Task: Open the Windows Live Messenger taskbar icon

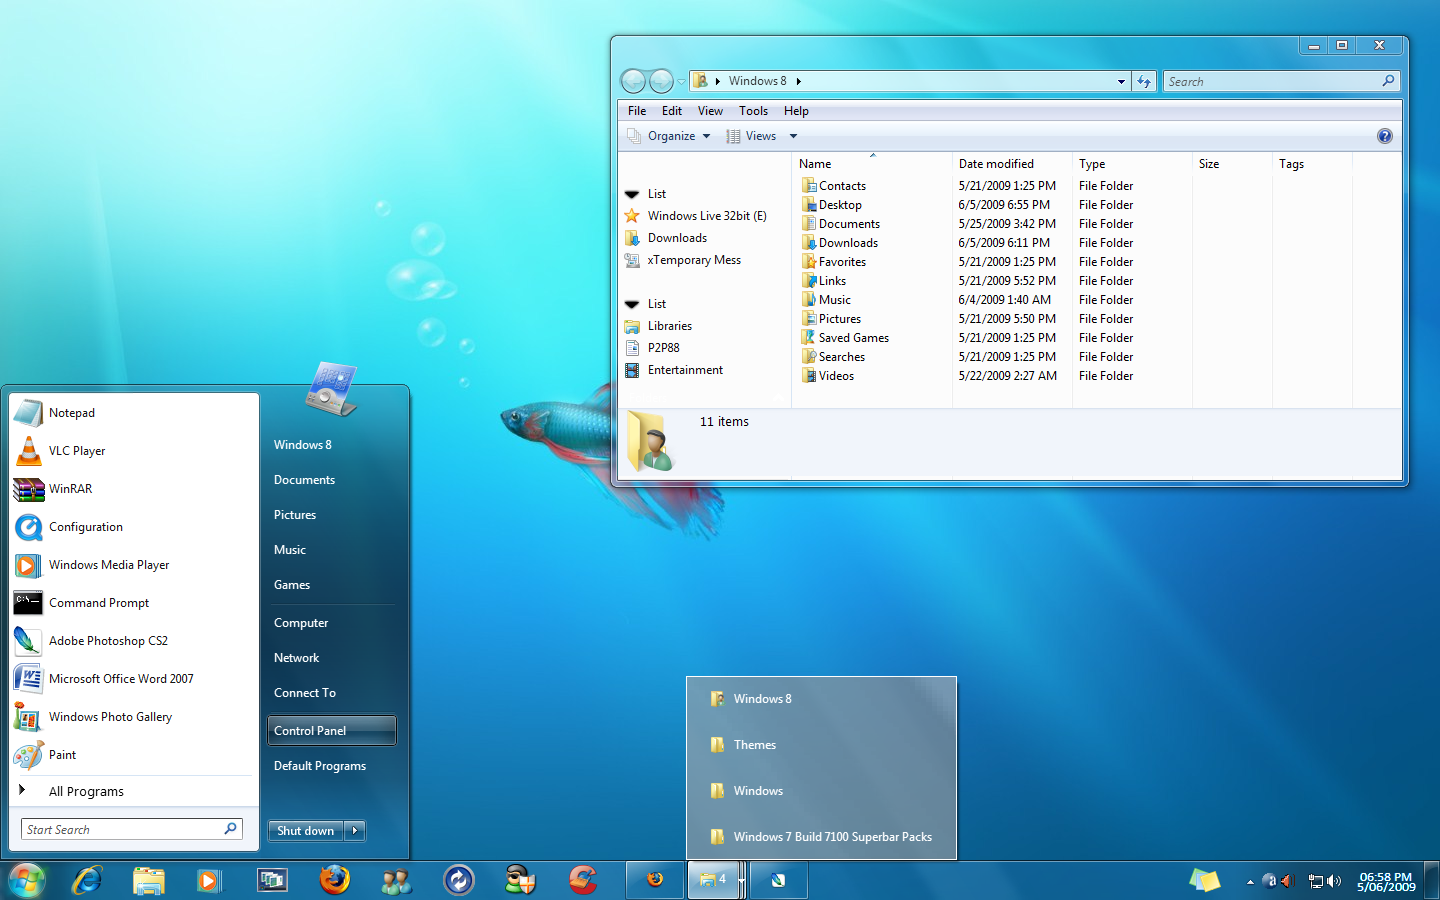Action: (397, 880)
